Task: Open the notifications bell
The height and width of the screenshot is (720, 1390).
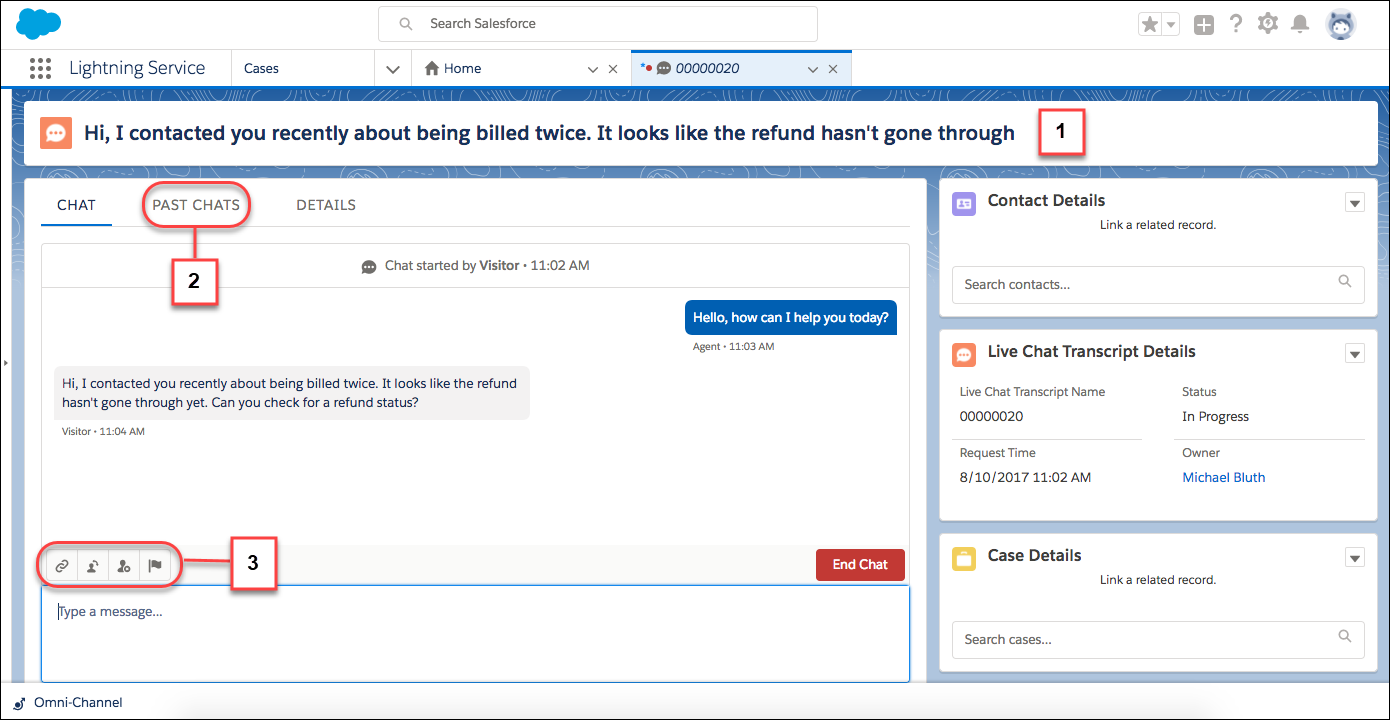Action: (x=1300, y=23)
